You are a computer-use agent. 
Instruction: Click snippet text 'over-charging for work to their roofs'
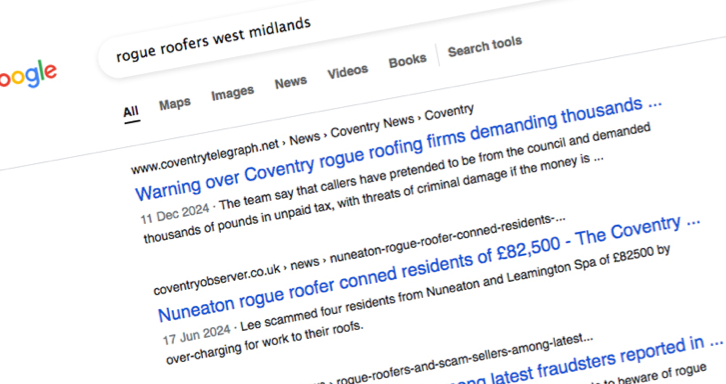pyautogui.click(x=264, y=342)
